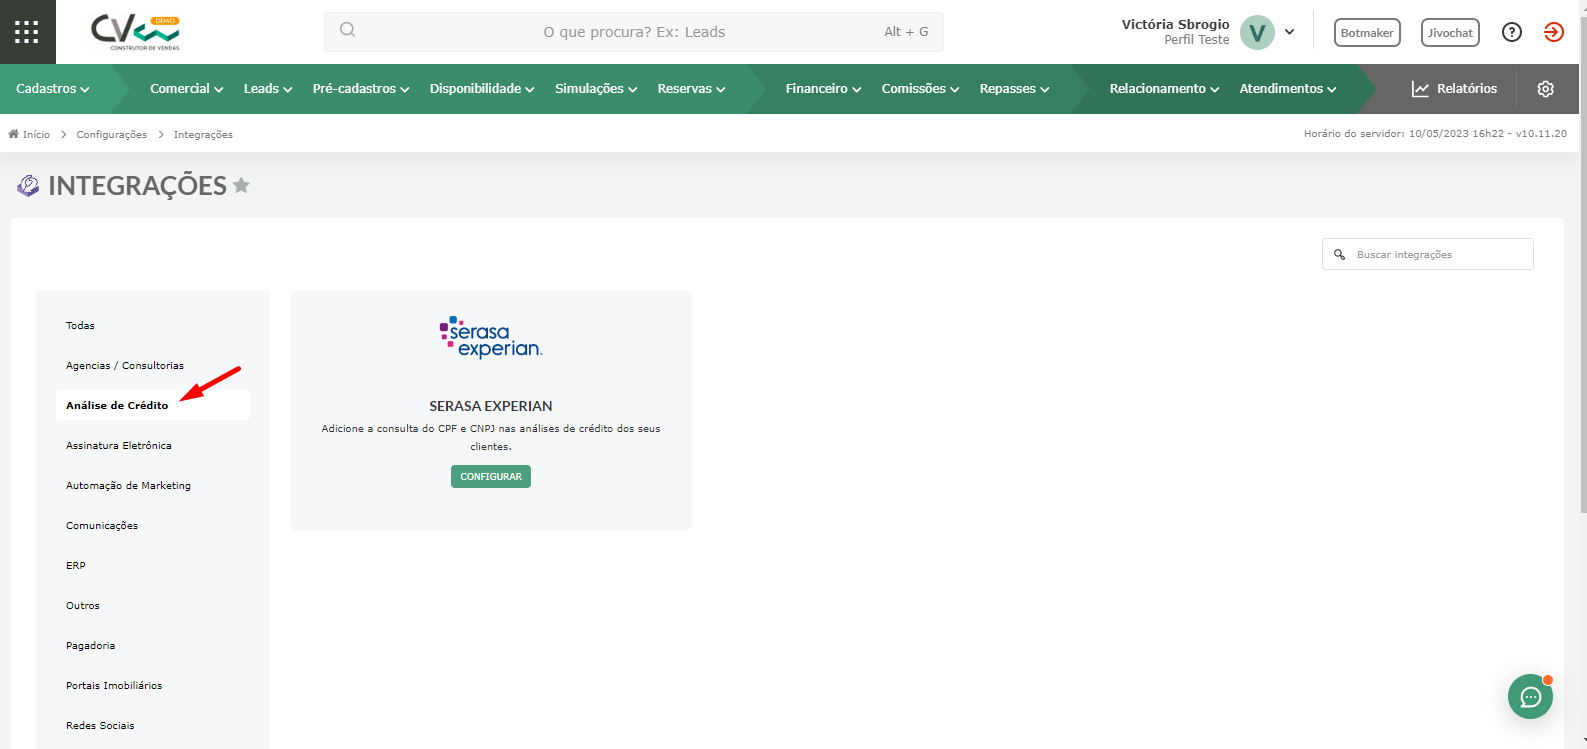1587x749 pixels.
Task: Click the user avatar V icon
Action: click(1257, 32)
